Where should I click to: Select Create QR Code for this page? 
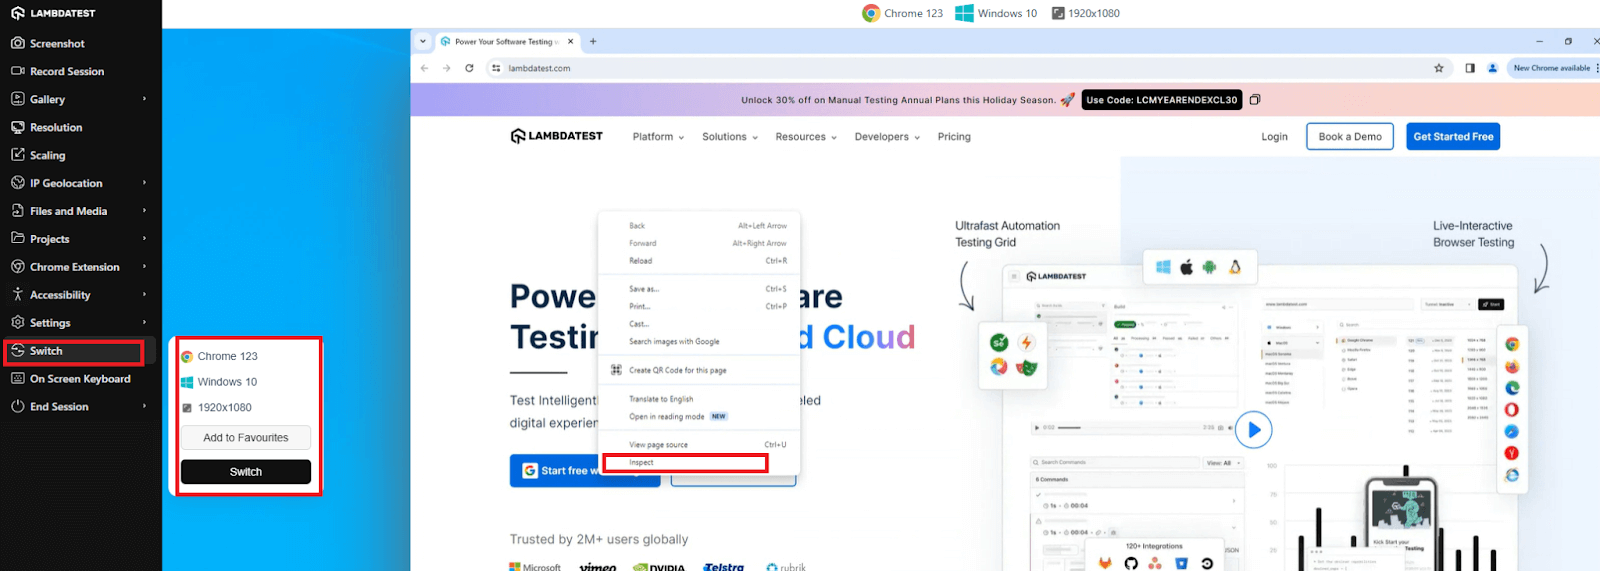699,370
